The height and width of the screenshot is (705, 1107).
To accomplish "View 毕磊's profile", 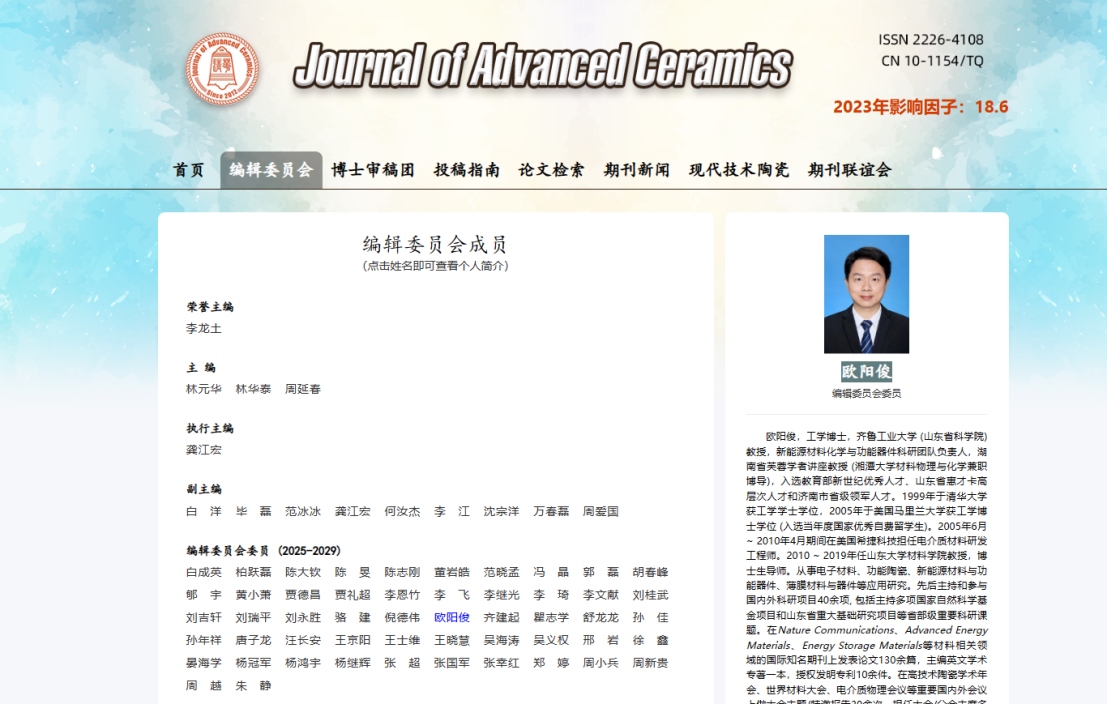I will (253, 512).
